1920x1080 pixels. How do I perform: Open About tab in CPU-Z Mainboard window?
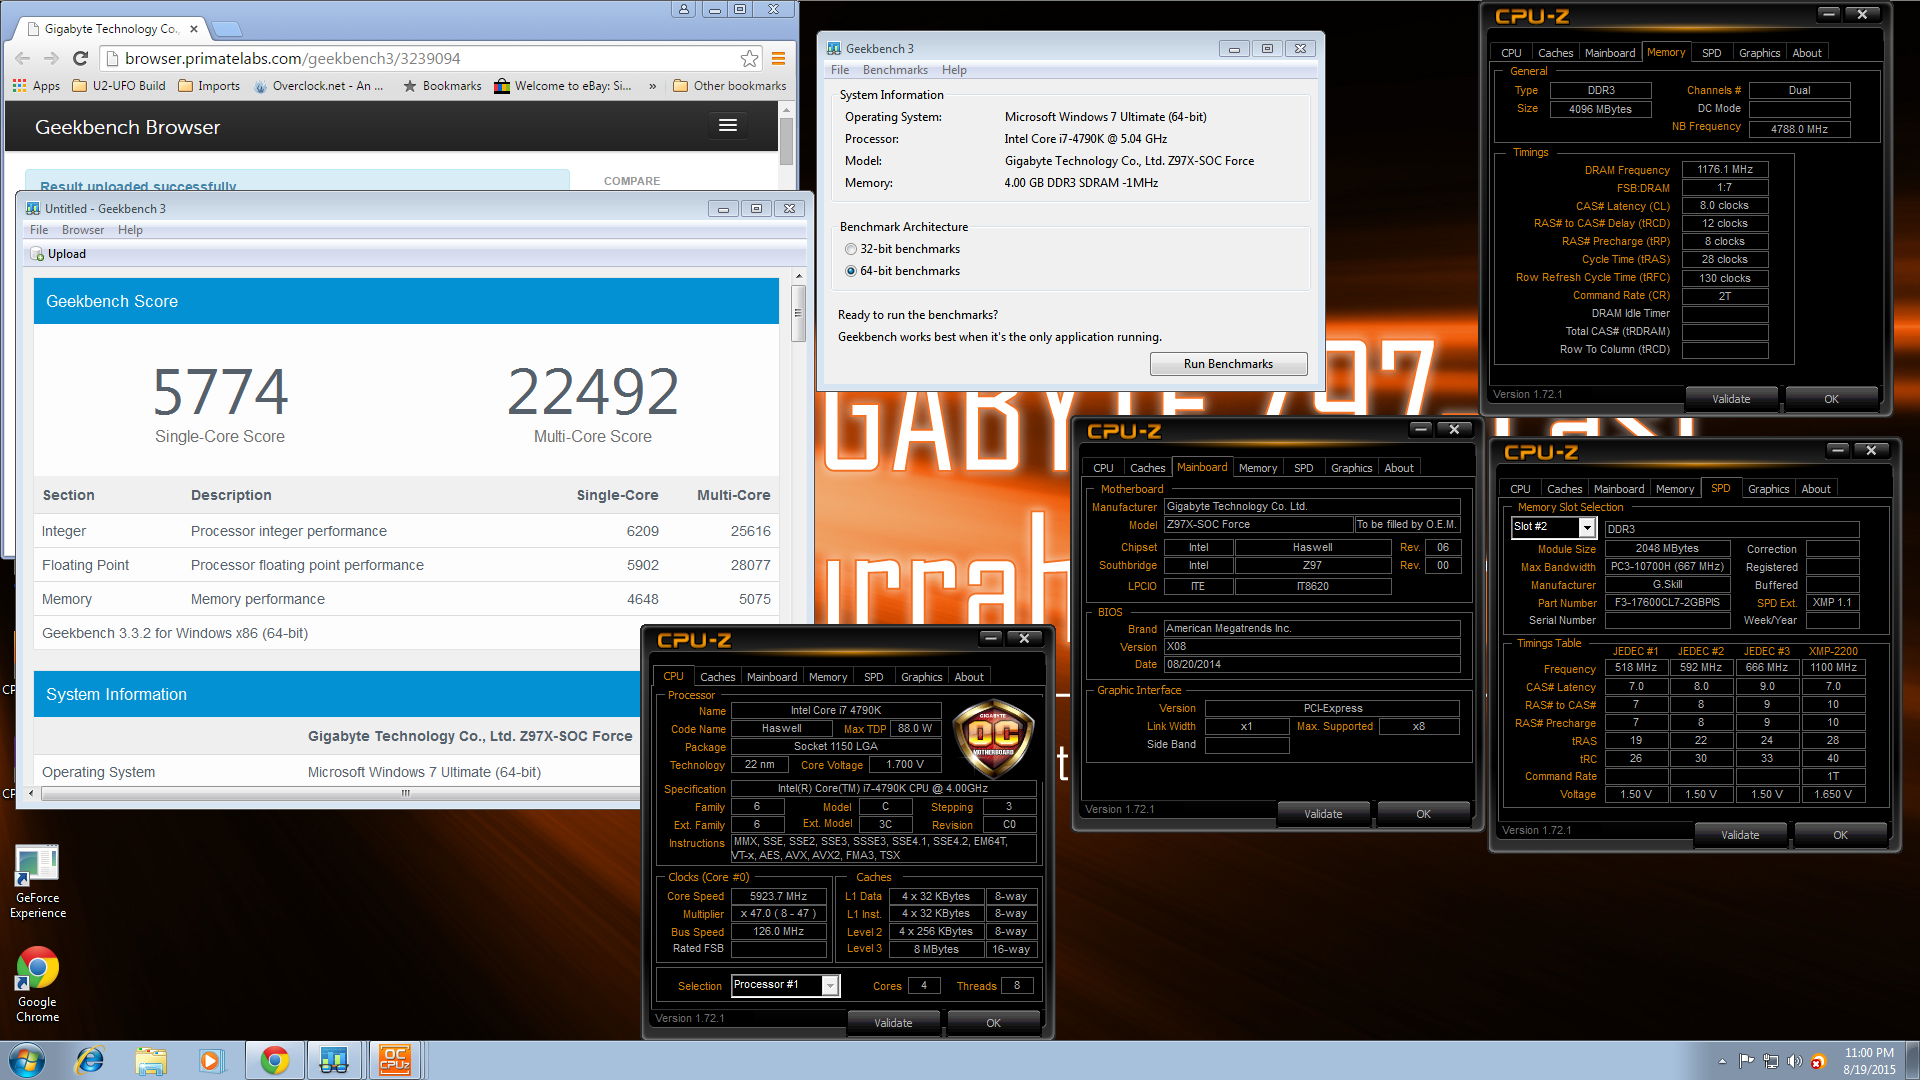pos(1399,468)
